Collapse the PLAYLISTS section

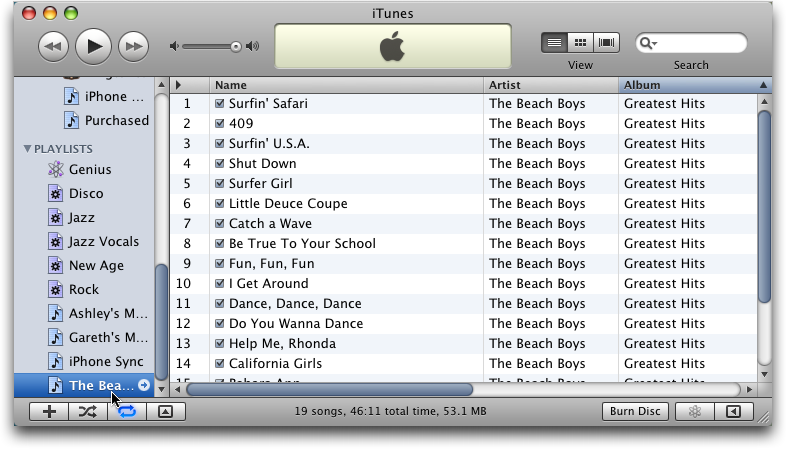(x=28, y=148)
